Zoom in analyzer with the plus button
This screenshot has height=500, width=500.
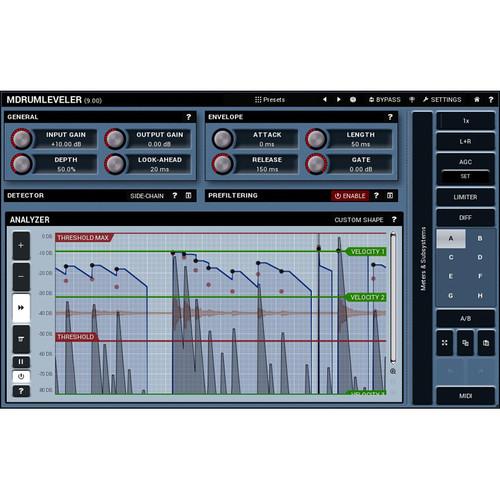click(21, 246)
